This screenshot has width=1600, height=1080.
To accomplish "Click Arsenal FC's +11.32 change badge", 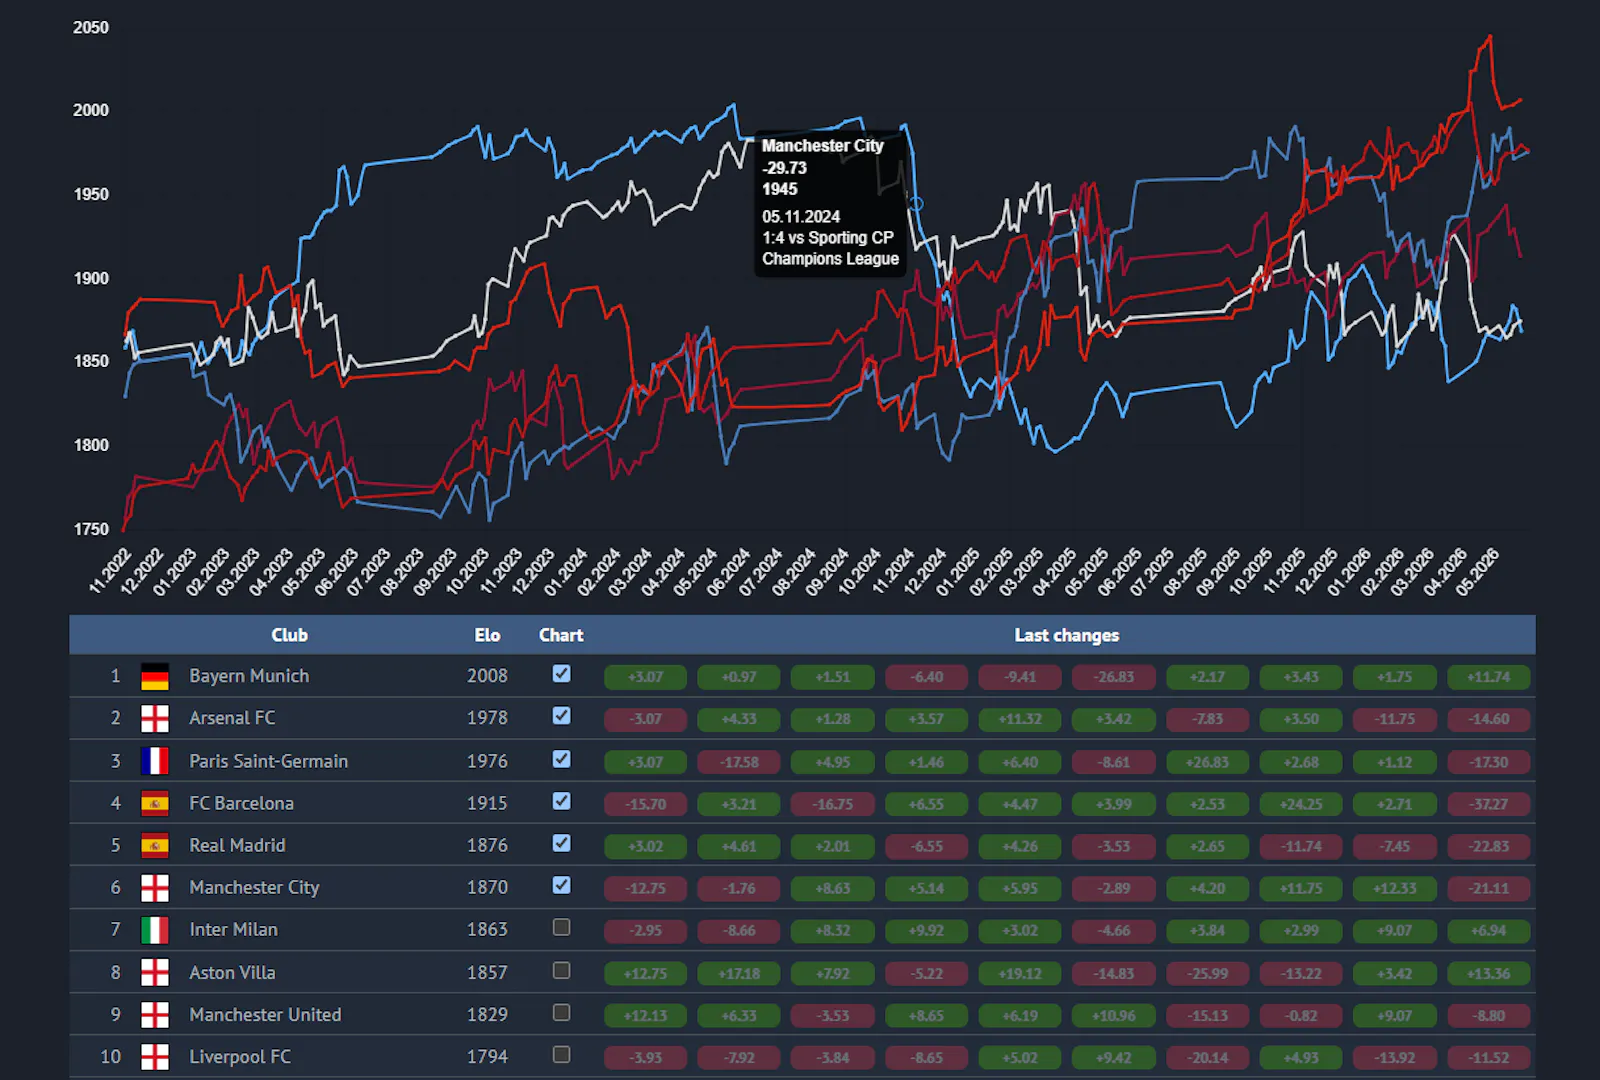I will 1020,719.
